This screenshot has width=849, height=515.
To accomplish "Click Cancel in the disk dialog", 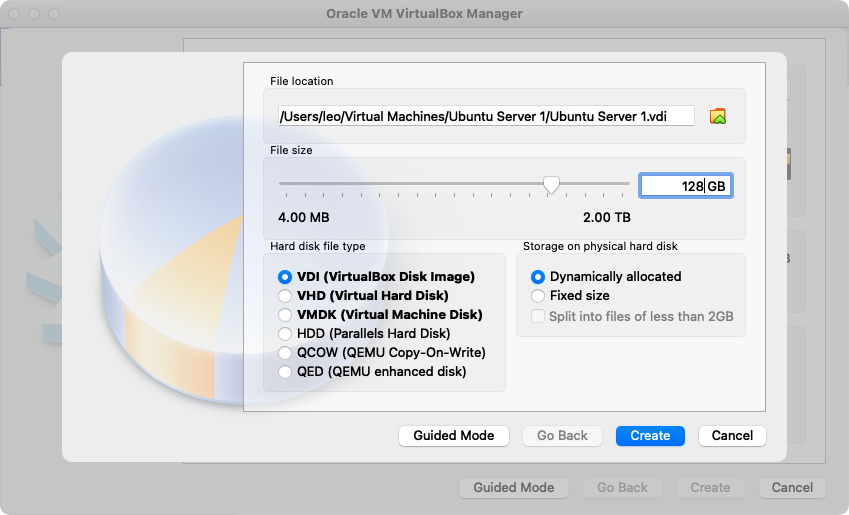I will pyautogui.click(x=732, y=436).
